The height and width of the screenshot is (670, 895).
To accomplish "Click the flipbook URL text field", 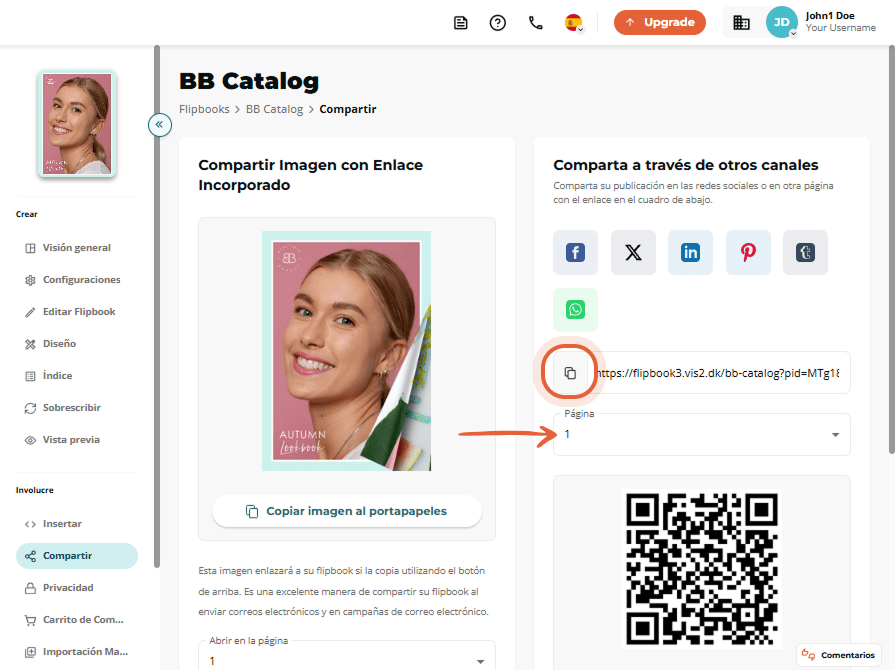I will tap(719, 373).
